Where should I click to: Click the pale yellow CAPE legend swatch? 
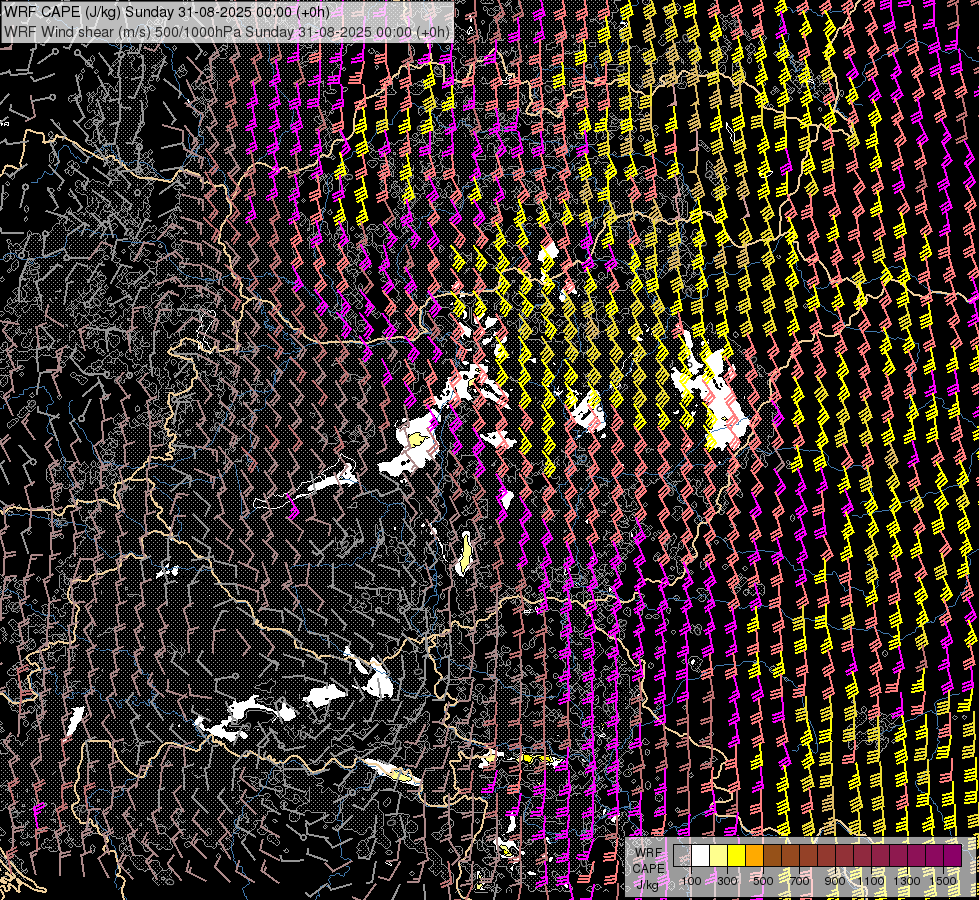click(x=719, y=855)
